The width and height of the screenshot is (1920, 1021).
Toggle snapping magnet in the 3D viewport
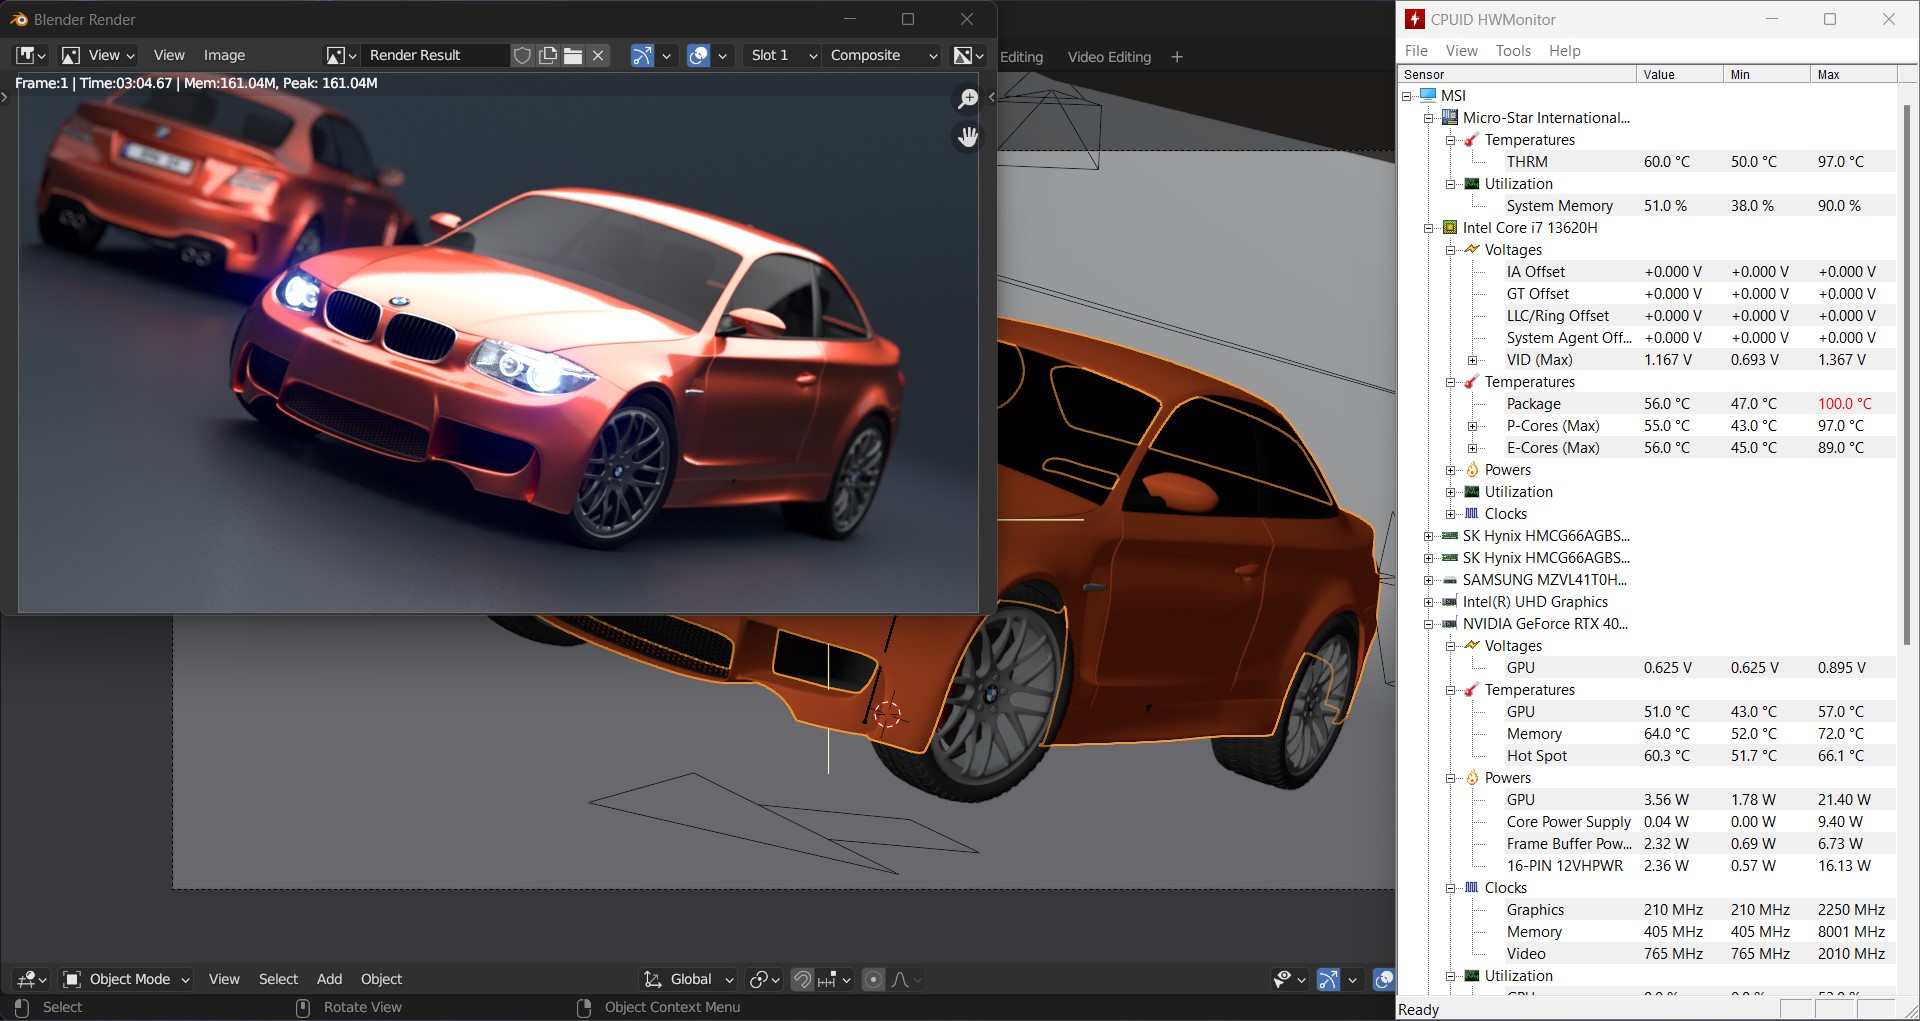[x=802, y=980]
